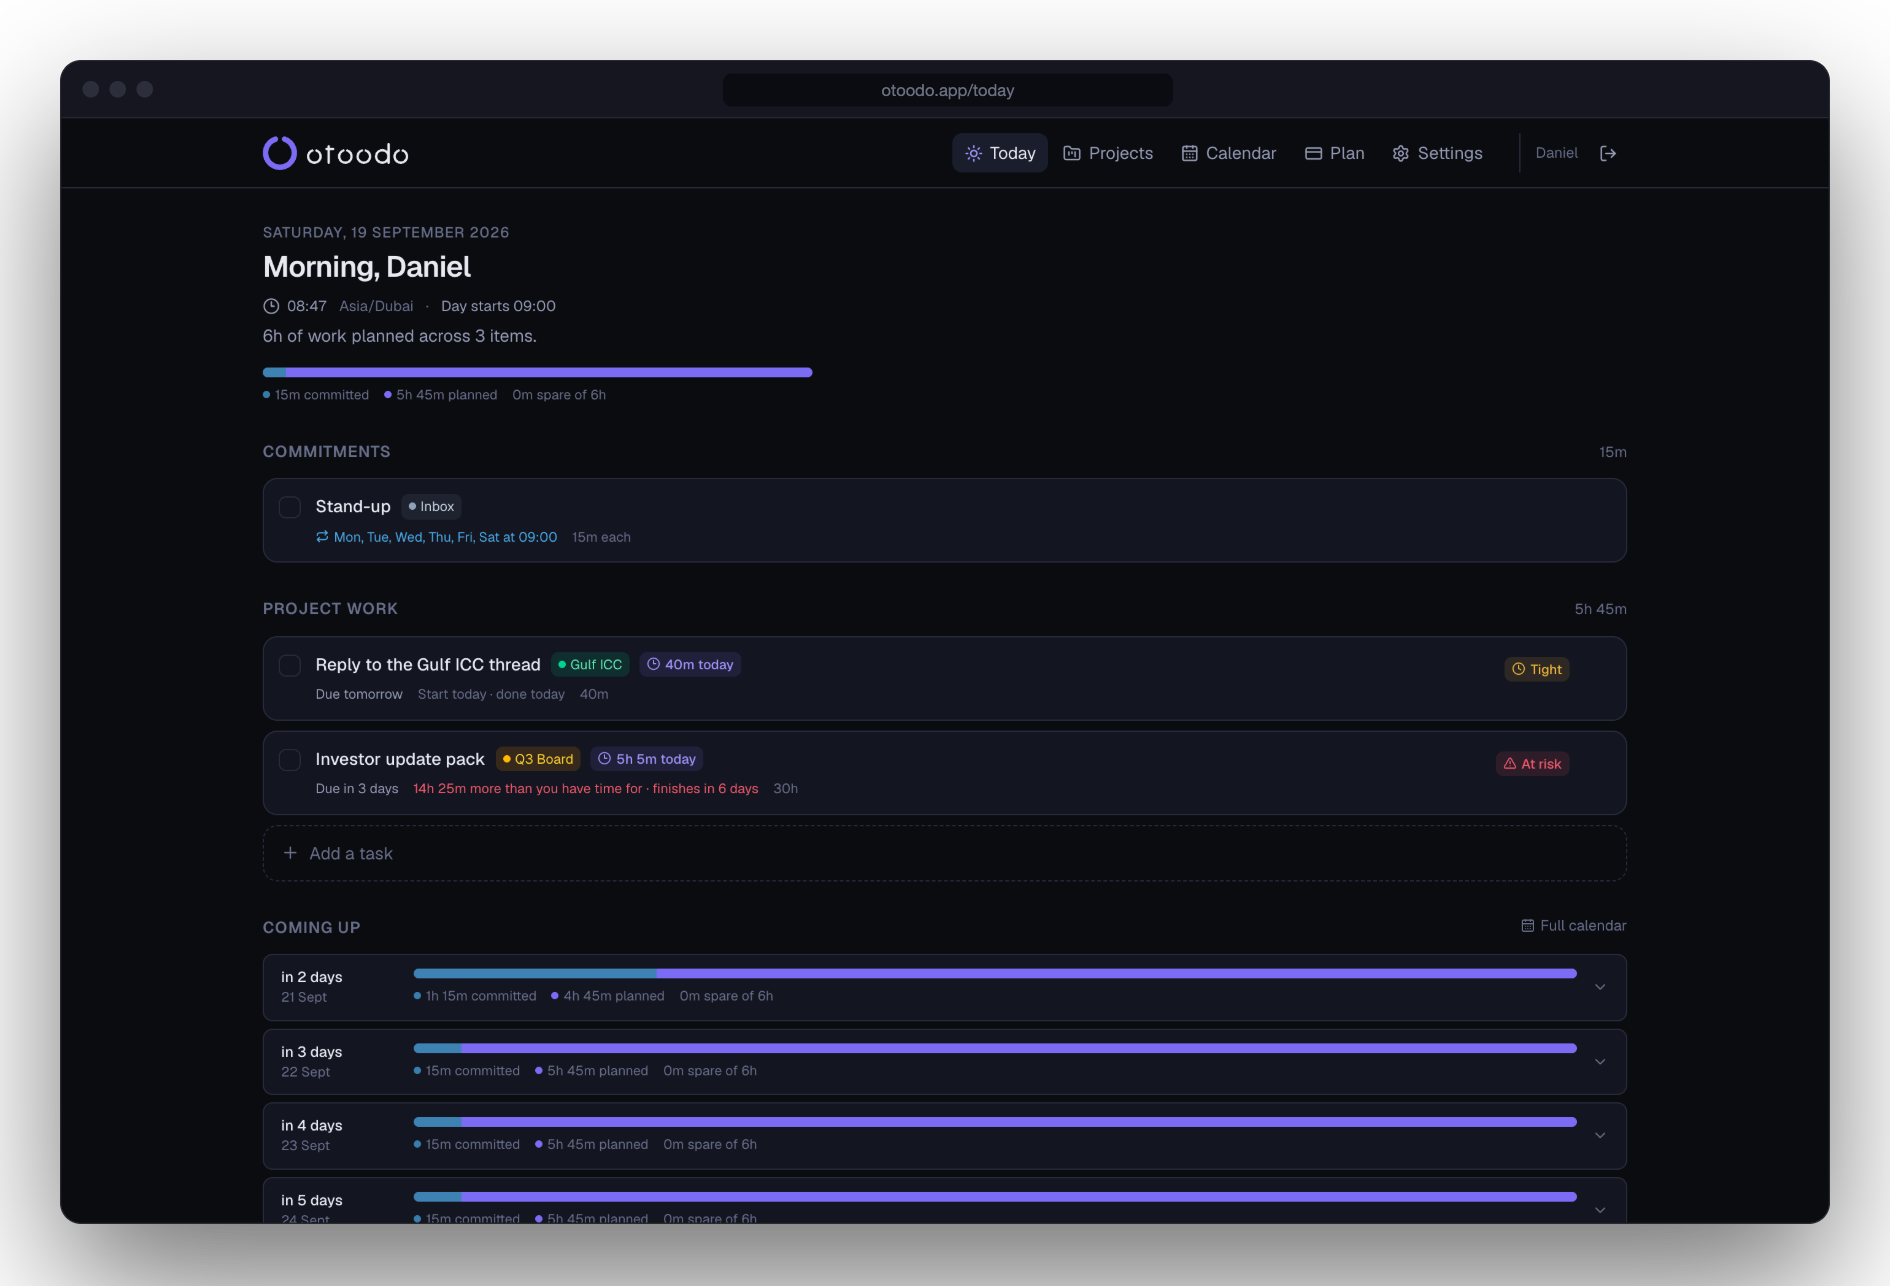Click the calendar icon beside Full calendar
Screen dimensions: 1890x1286
click(1527, 926)
